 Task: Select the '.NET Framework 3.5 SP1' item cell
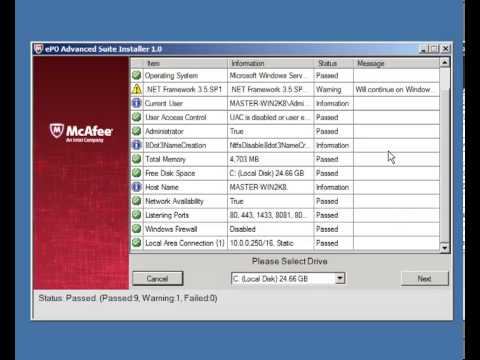(184, 90)
